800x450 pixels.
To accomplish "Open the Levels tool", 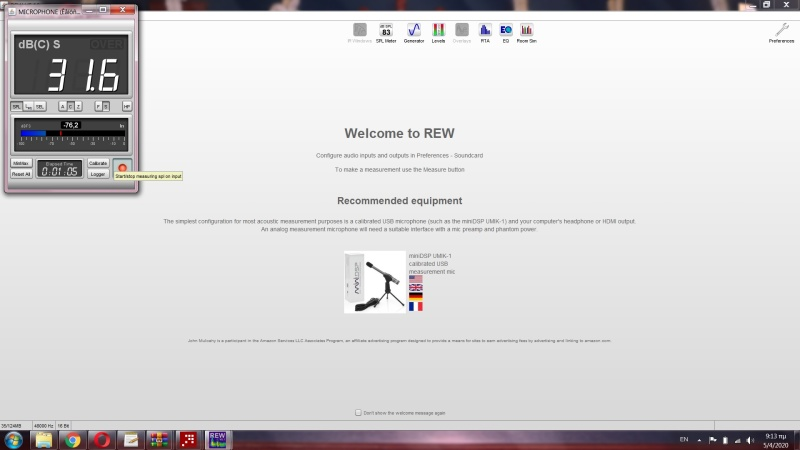I will (438, 32).
